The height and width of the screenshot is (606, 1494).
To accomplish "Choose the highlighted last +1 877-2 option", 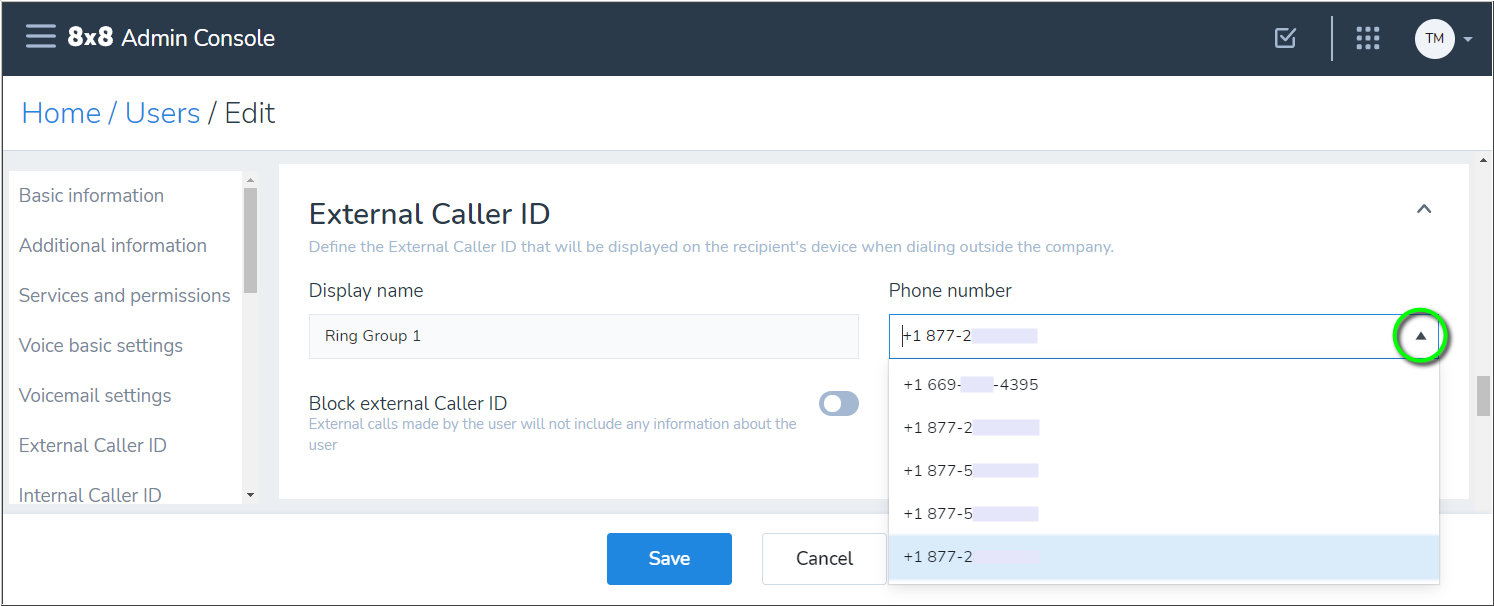I will coord(970,557).
